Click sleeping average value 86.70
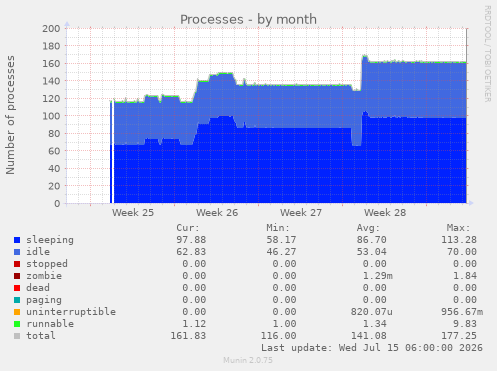This screenshot has width=497, height=371. coord(372,240)
